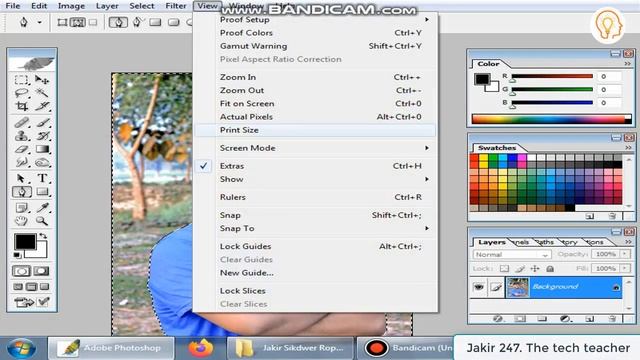Viewport: 640px width, 360px height.
Task: Open the Normal blend mode dropdown
Action: tap(512, 254)
